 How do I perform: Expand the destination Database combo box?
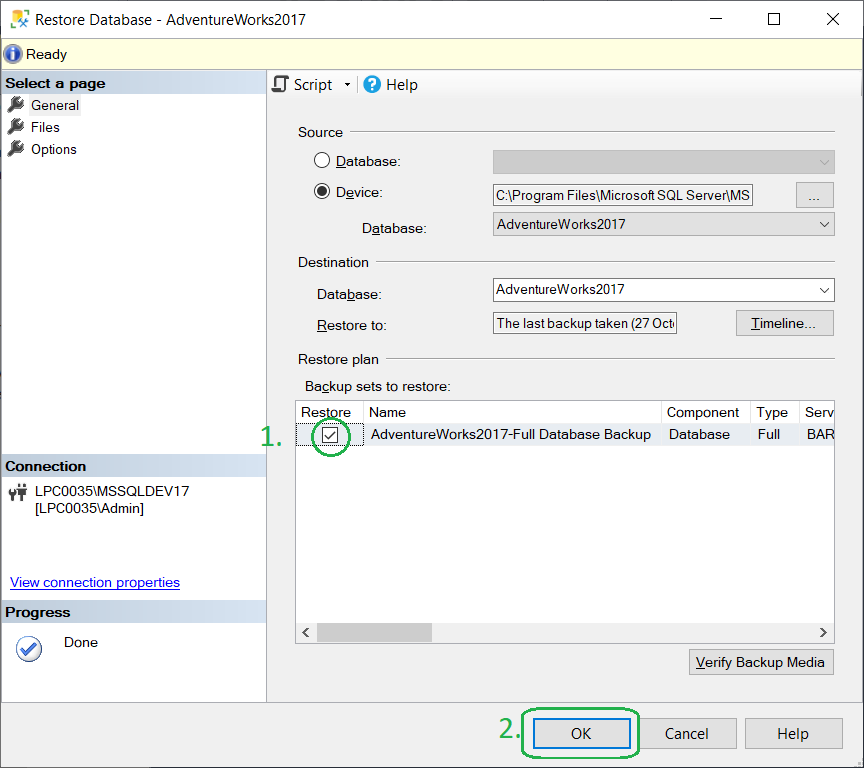824,290
